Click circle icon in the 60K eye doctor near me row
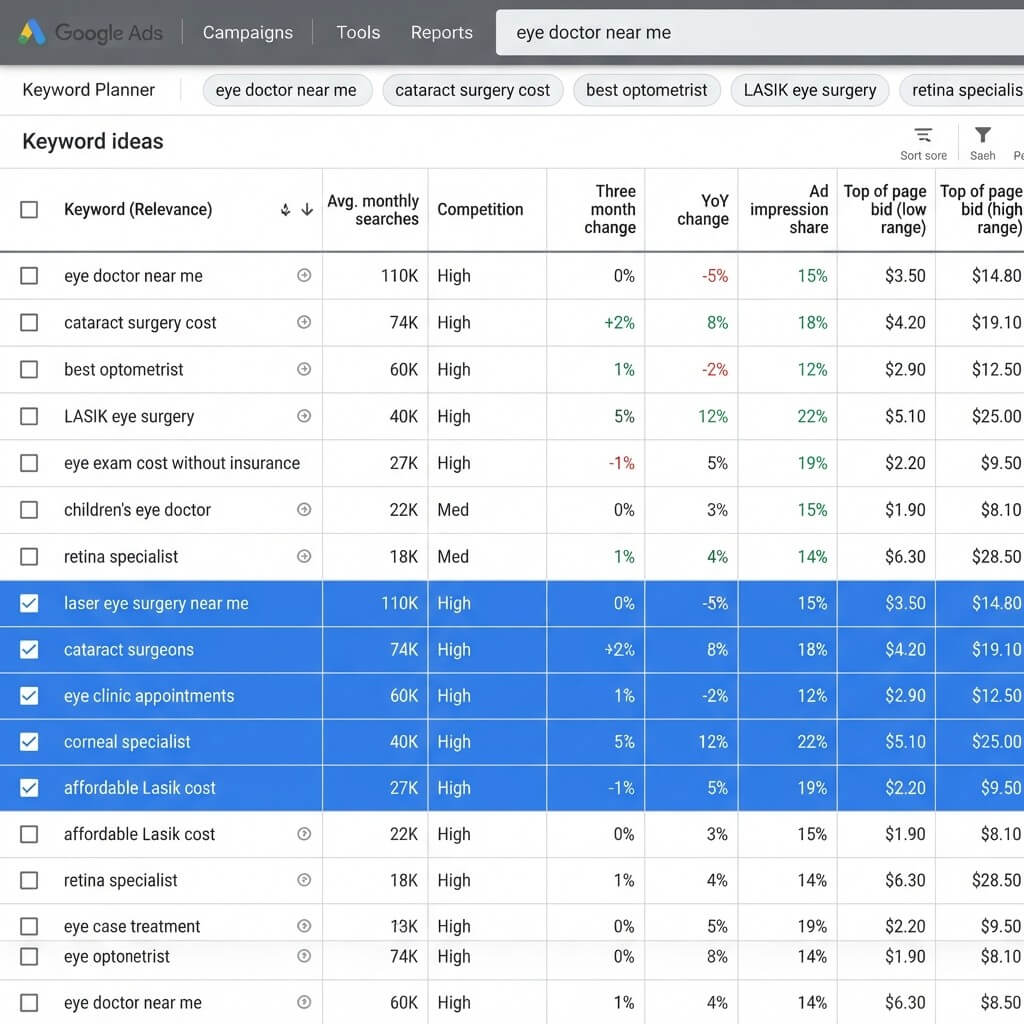The image size is (1024, 1024). pos(304,1002)
